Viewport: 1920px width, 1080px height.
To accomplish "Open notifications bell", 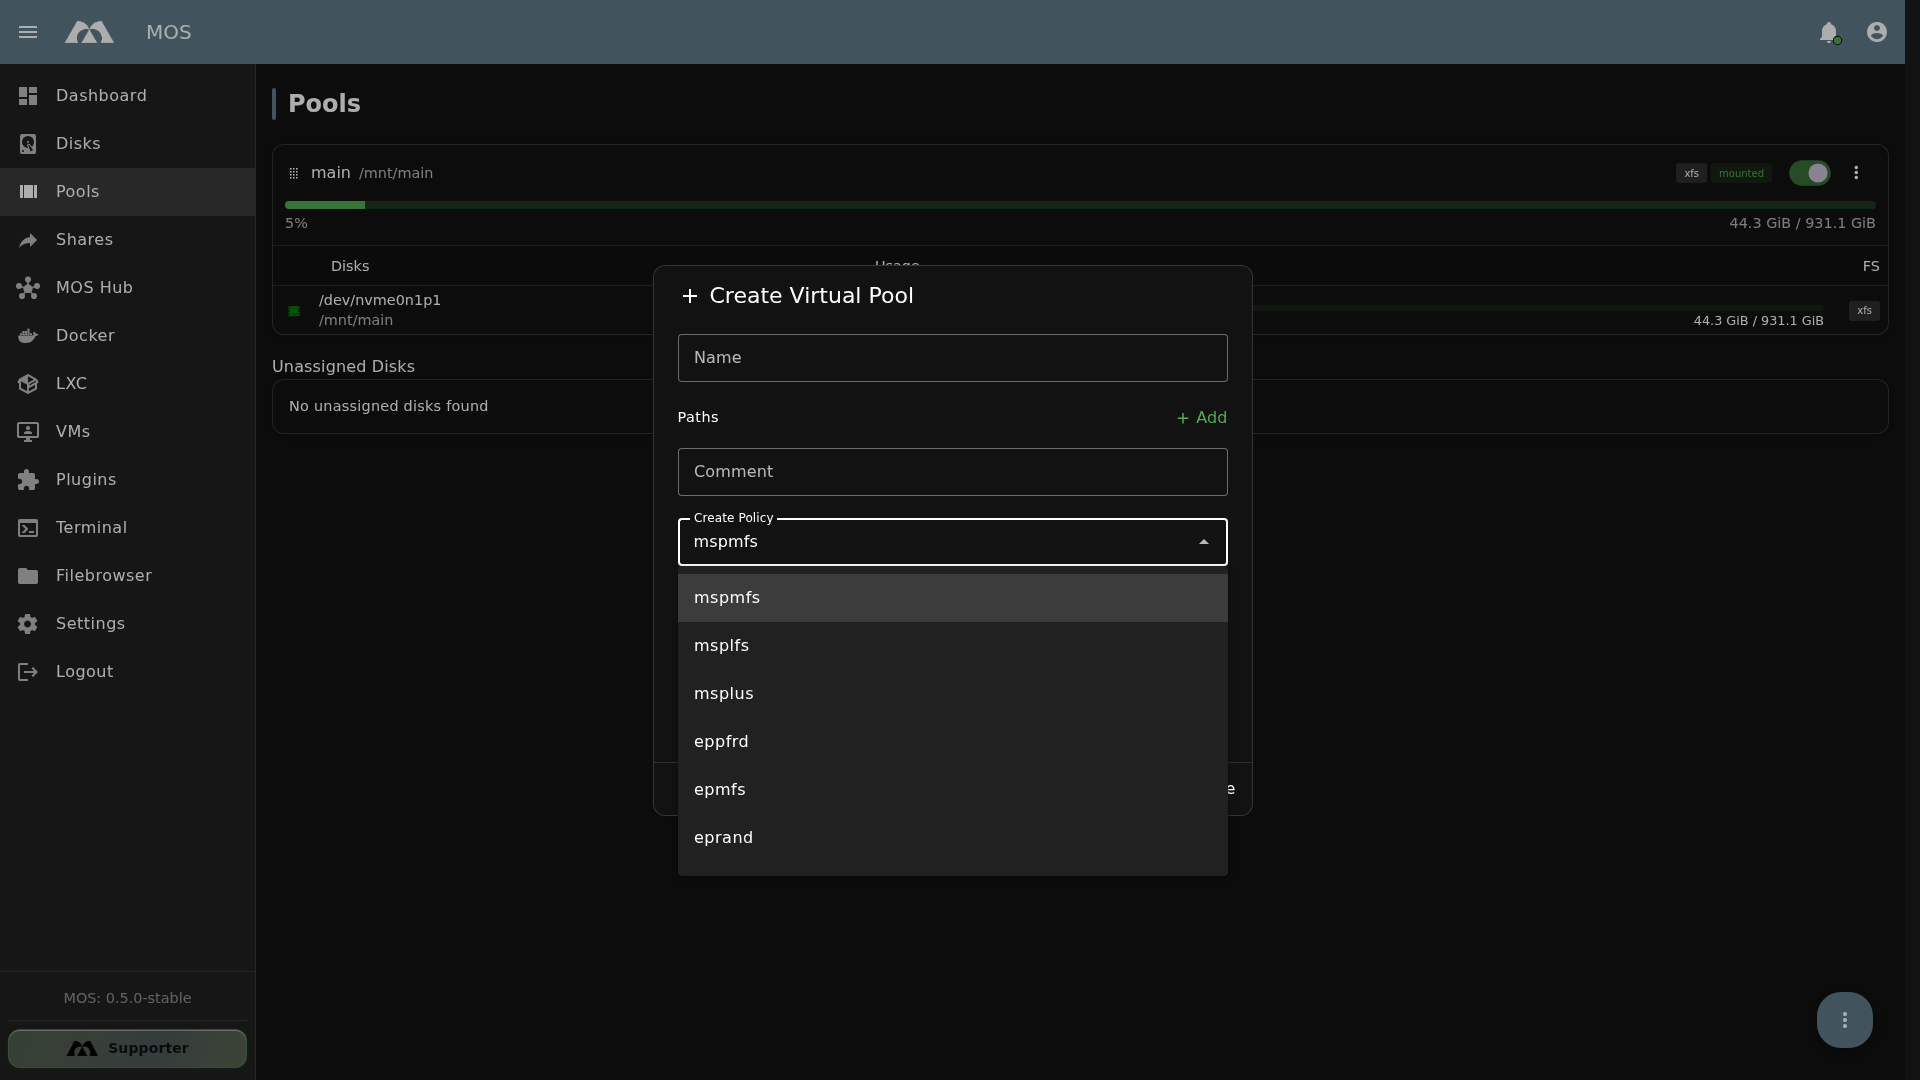I will (x=1829, y=32).
